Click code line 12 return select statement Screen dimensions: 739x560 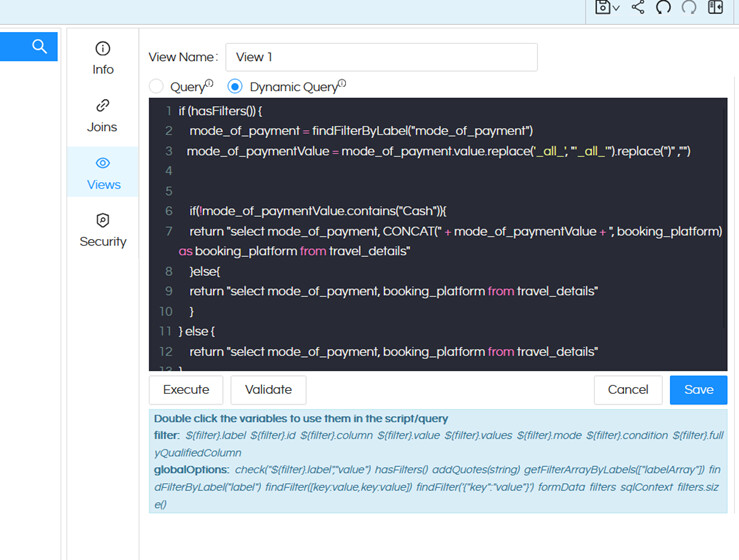coord(394,352)
